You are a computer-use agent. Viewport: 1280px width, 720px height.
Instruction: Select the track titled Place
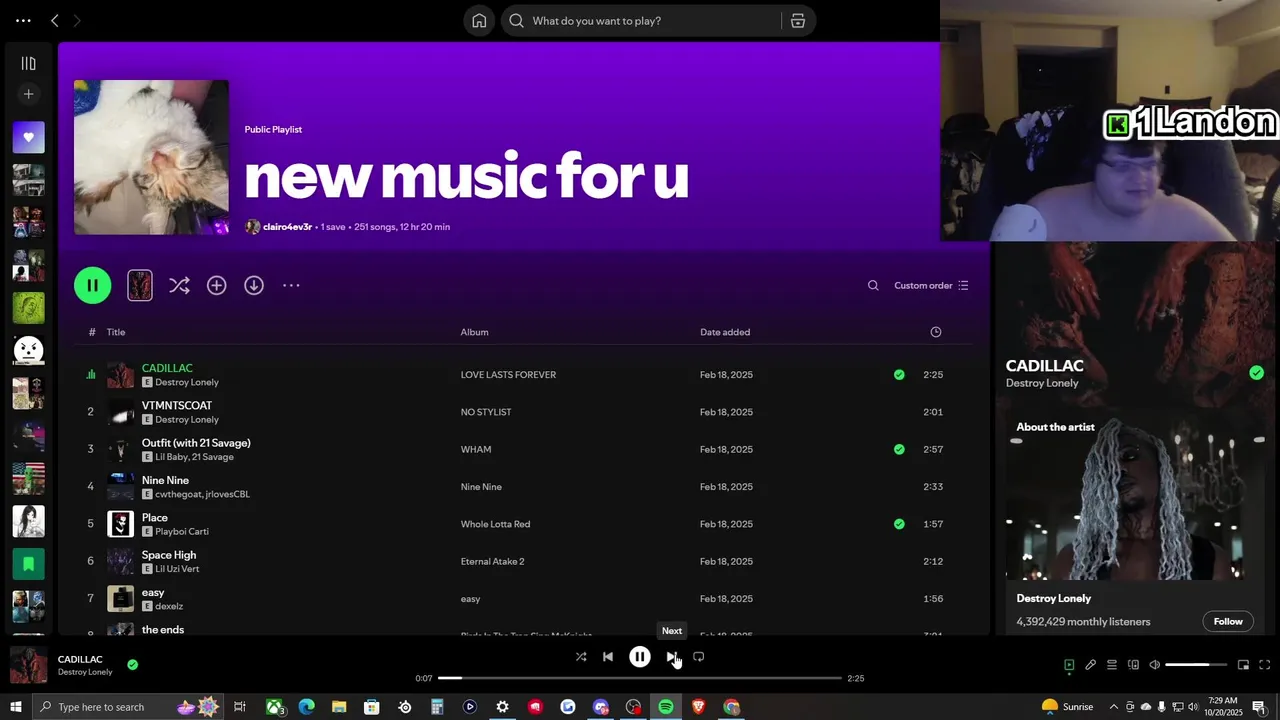(155, 517)
